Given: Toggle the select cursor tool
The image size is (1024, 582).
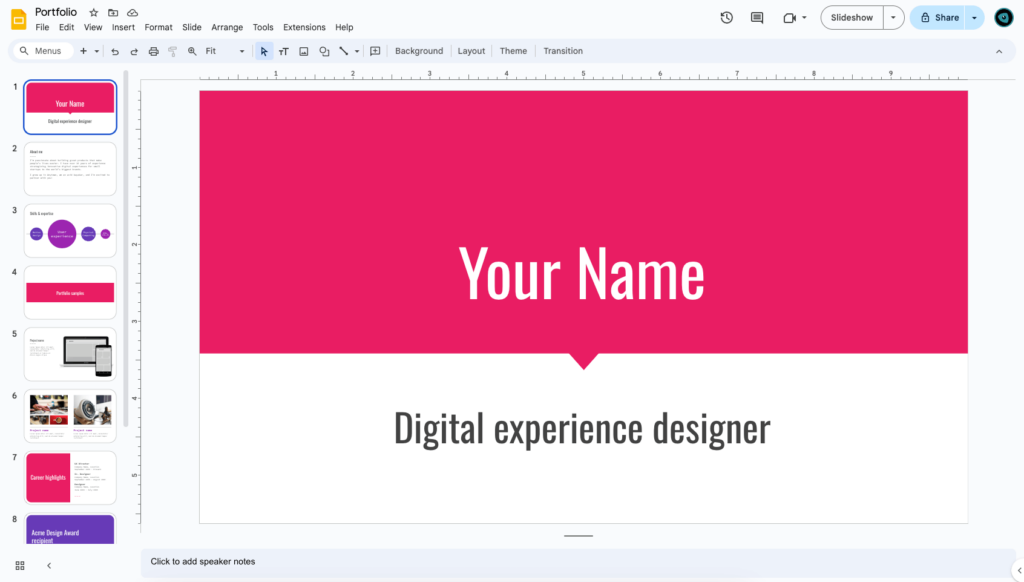Looking at the screenshot, I should coord(264,51).
